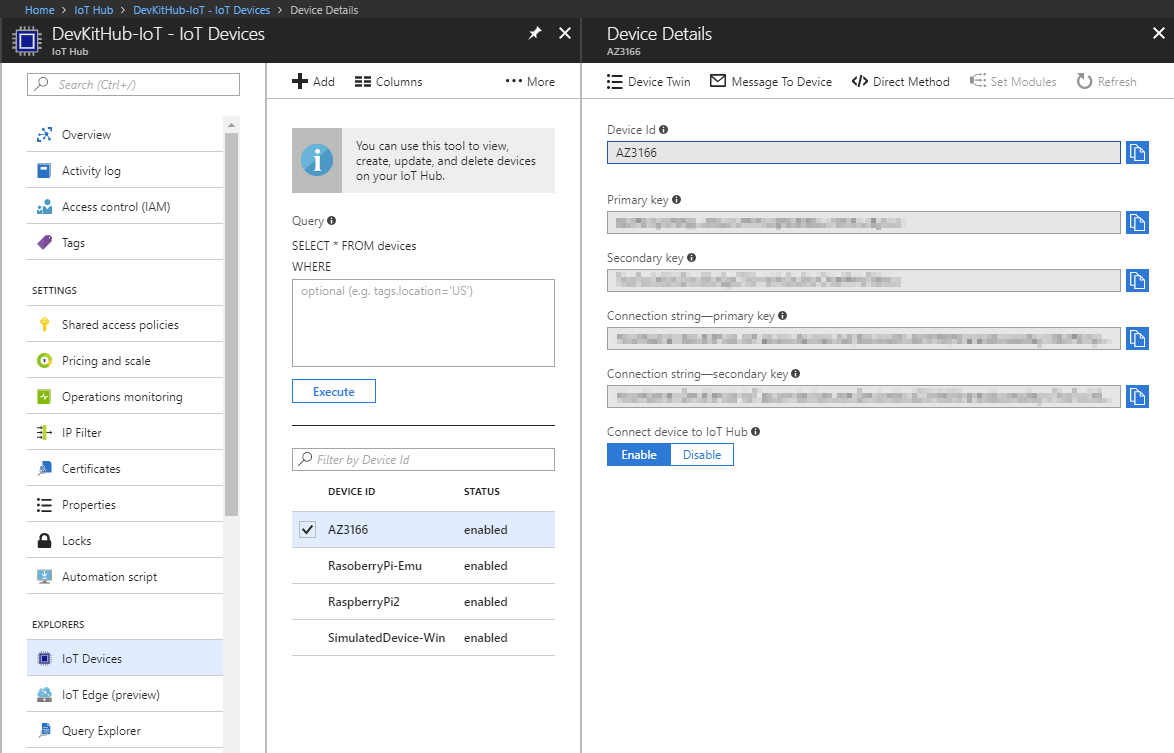Open the Device Twin editor
The image size is (1174, 753).
(648, 81)
